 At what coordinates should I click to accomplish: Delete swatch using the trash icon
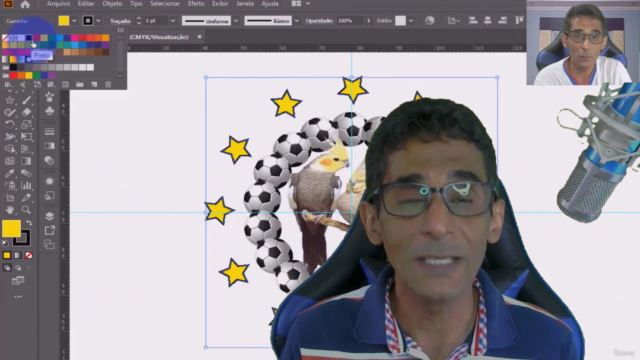pyautogui.click(x=108, y=84)
